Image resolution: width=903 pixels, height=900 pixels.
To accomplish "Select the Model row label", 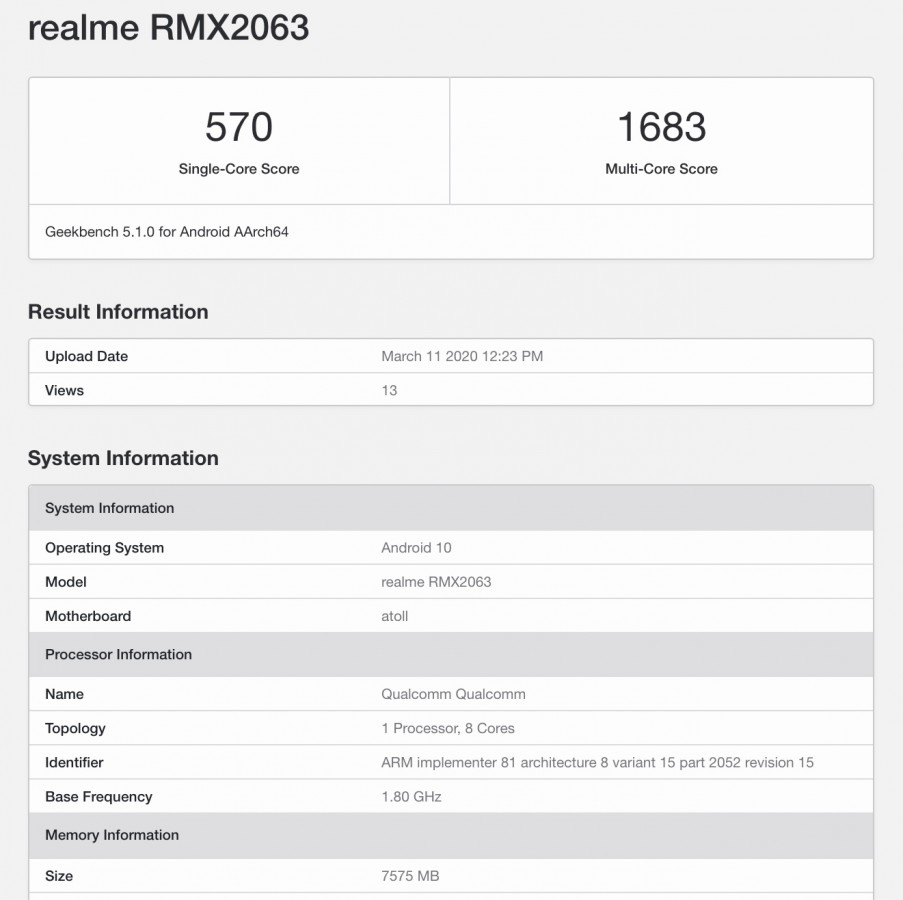I will (66, 582).
